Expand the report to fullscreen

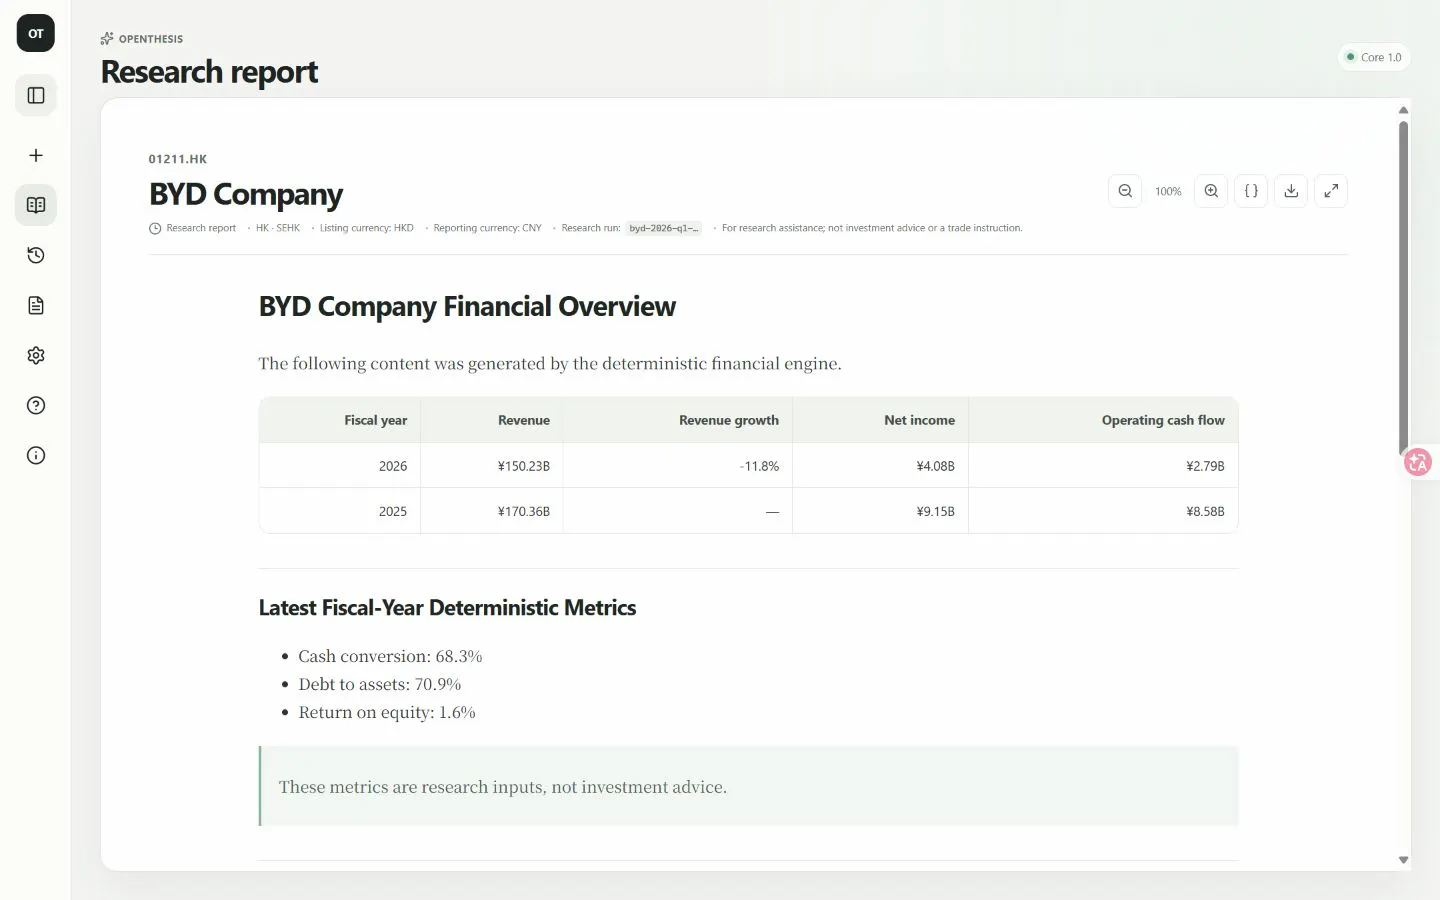pyautogui.click(x=1331, y=191)
